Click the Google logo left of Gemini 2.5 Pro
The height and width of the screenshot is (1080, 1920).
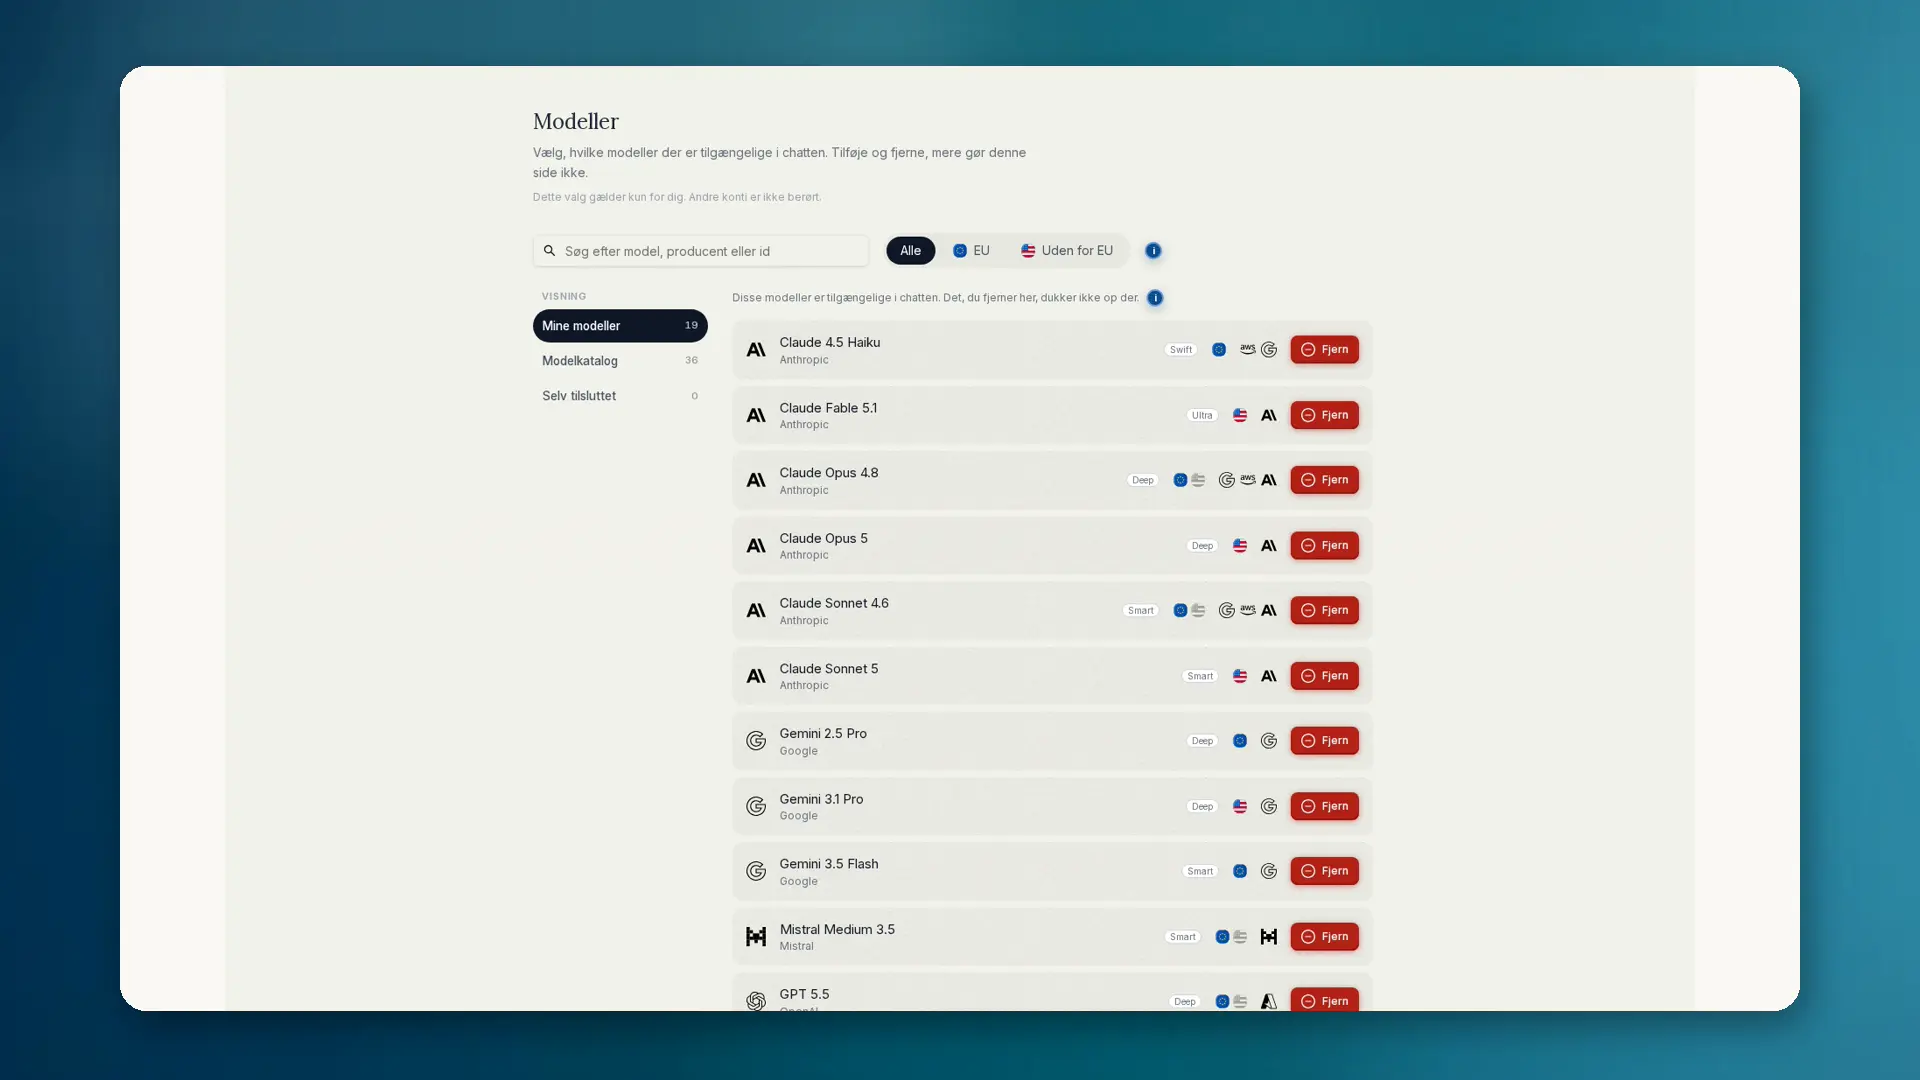click(x=756, y=741)
